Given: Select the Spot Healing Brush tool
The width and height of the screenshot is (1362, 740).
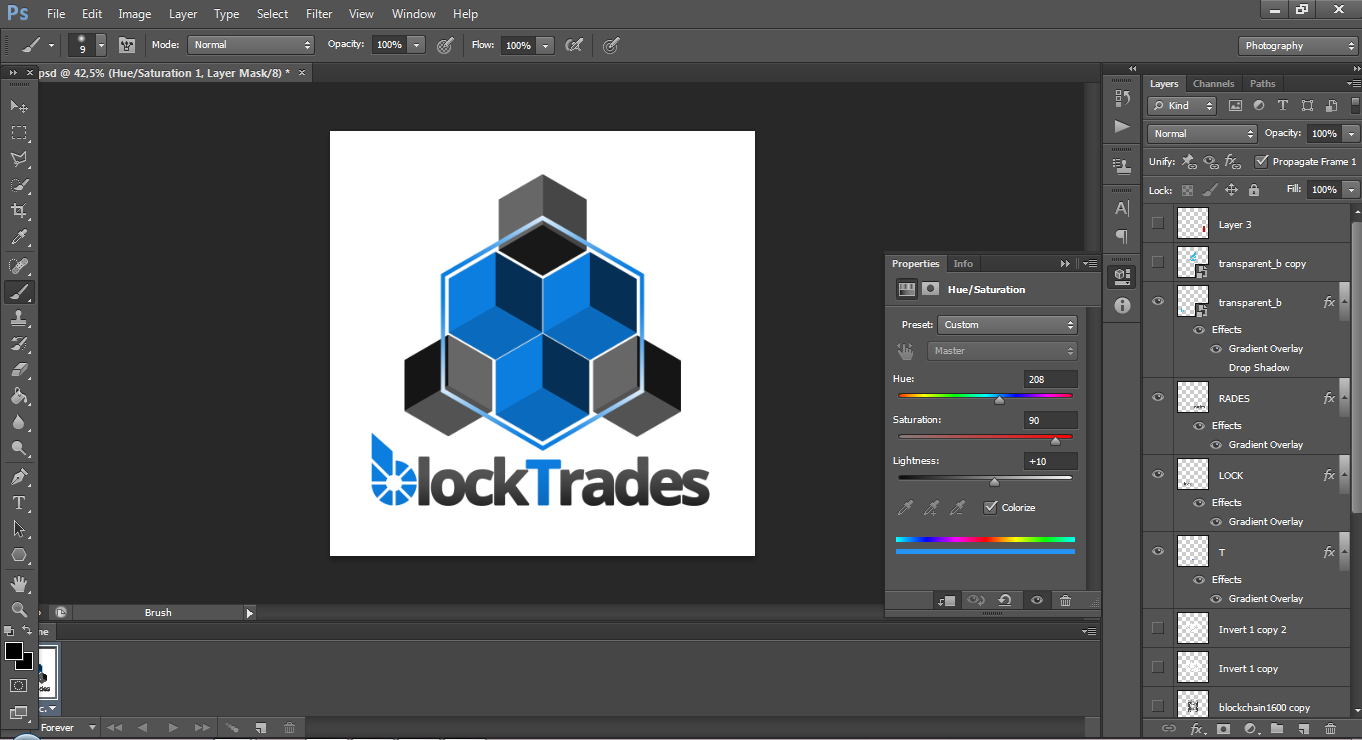Looking at the screenshot, I should [19, 265].
